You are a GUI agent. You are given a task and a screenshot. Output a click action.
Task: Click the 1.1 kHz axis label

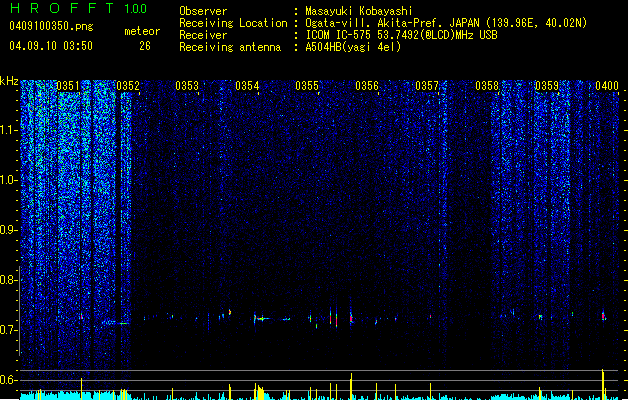[x=8, y=130]
